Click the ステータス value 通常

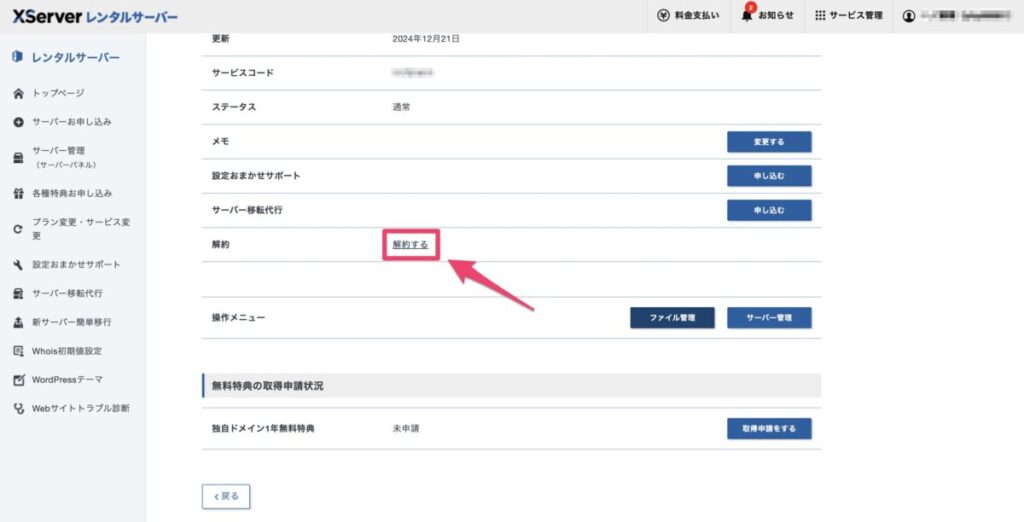(x=402, y=107)
